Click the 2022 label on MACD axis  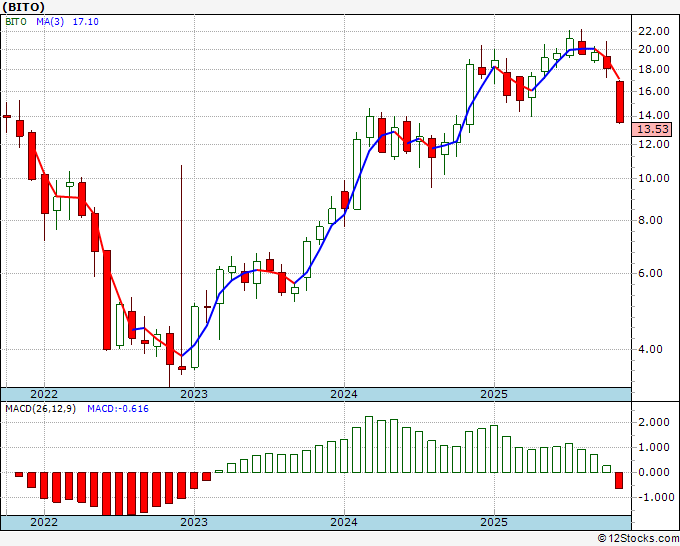point(44,522)
